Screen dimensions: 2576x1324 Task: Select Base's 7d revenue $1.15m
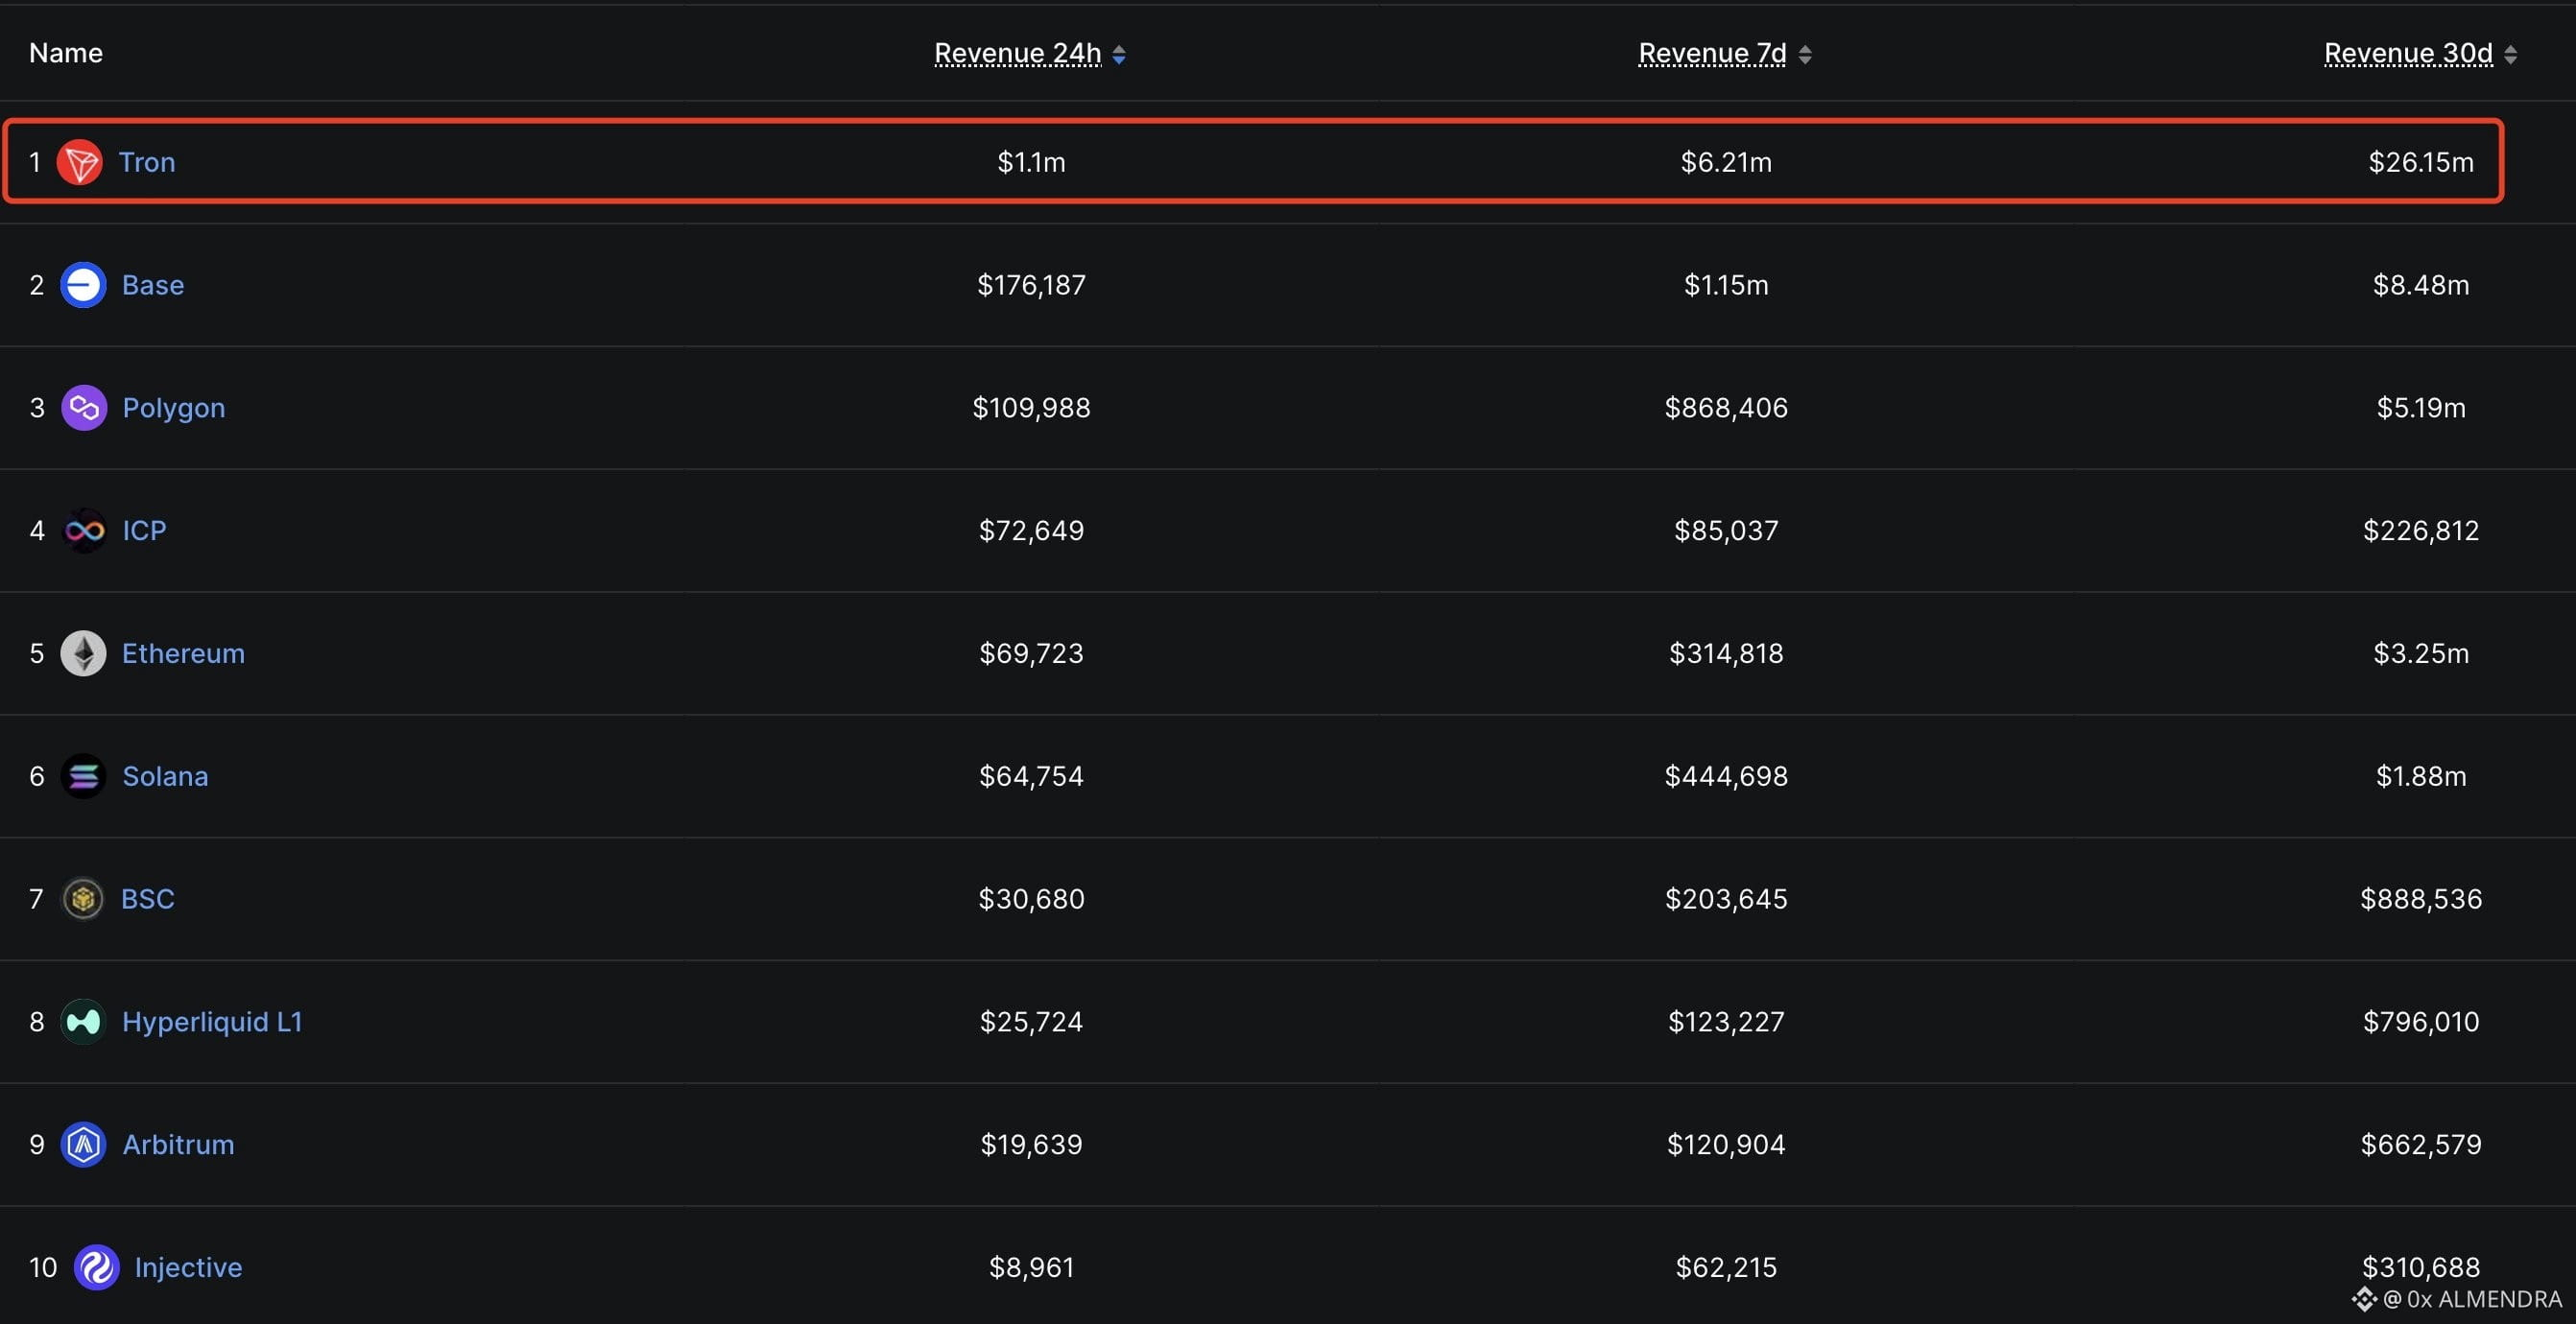point(1726,285)
